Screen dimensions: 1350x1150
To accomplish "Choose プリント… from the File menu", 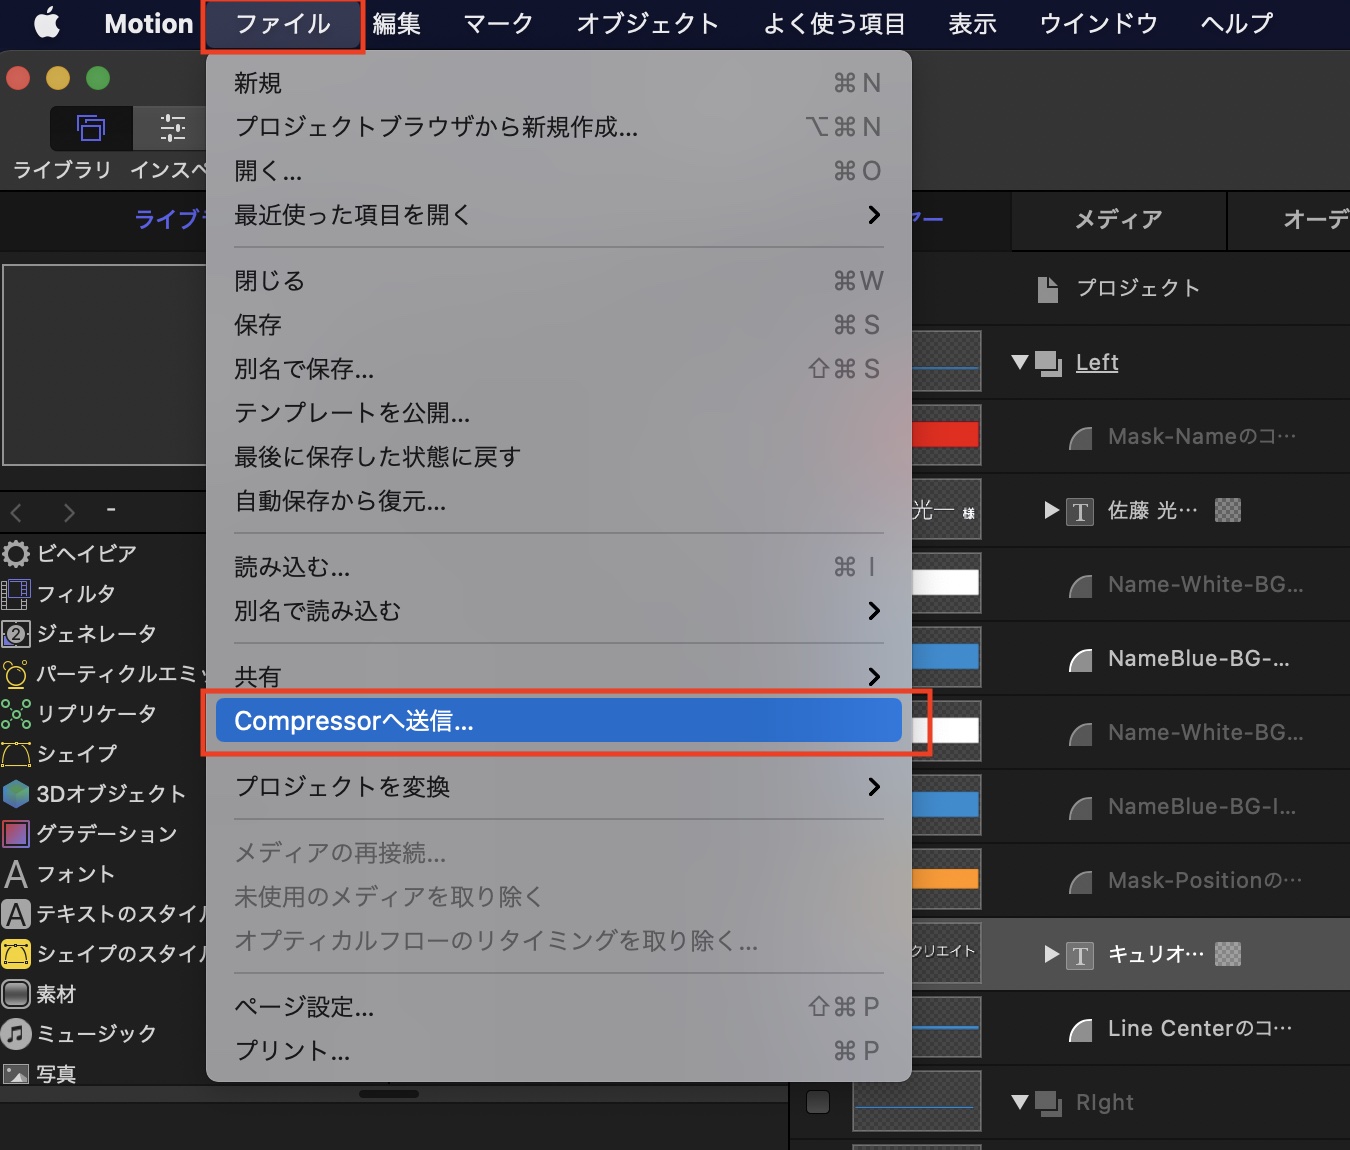I will point(558,1051).
